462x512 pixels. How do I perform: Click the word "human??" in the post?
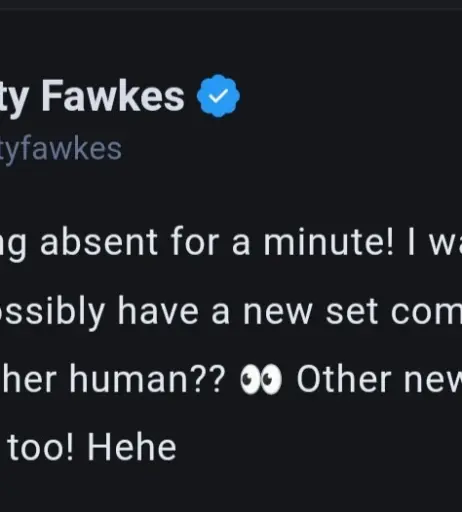click(147, 379)
